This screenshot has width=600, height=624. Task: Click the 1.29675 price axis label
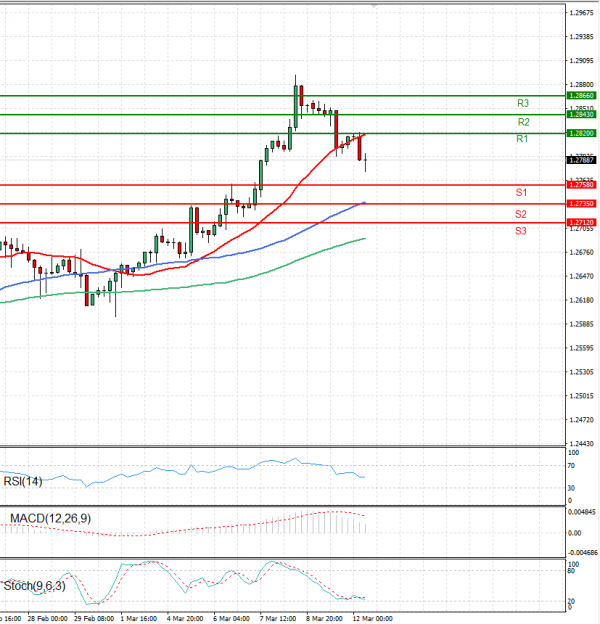(581, 13)
